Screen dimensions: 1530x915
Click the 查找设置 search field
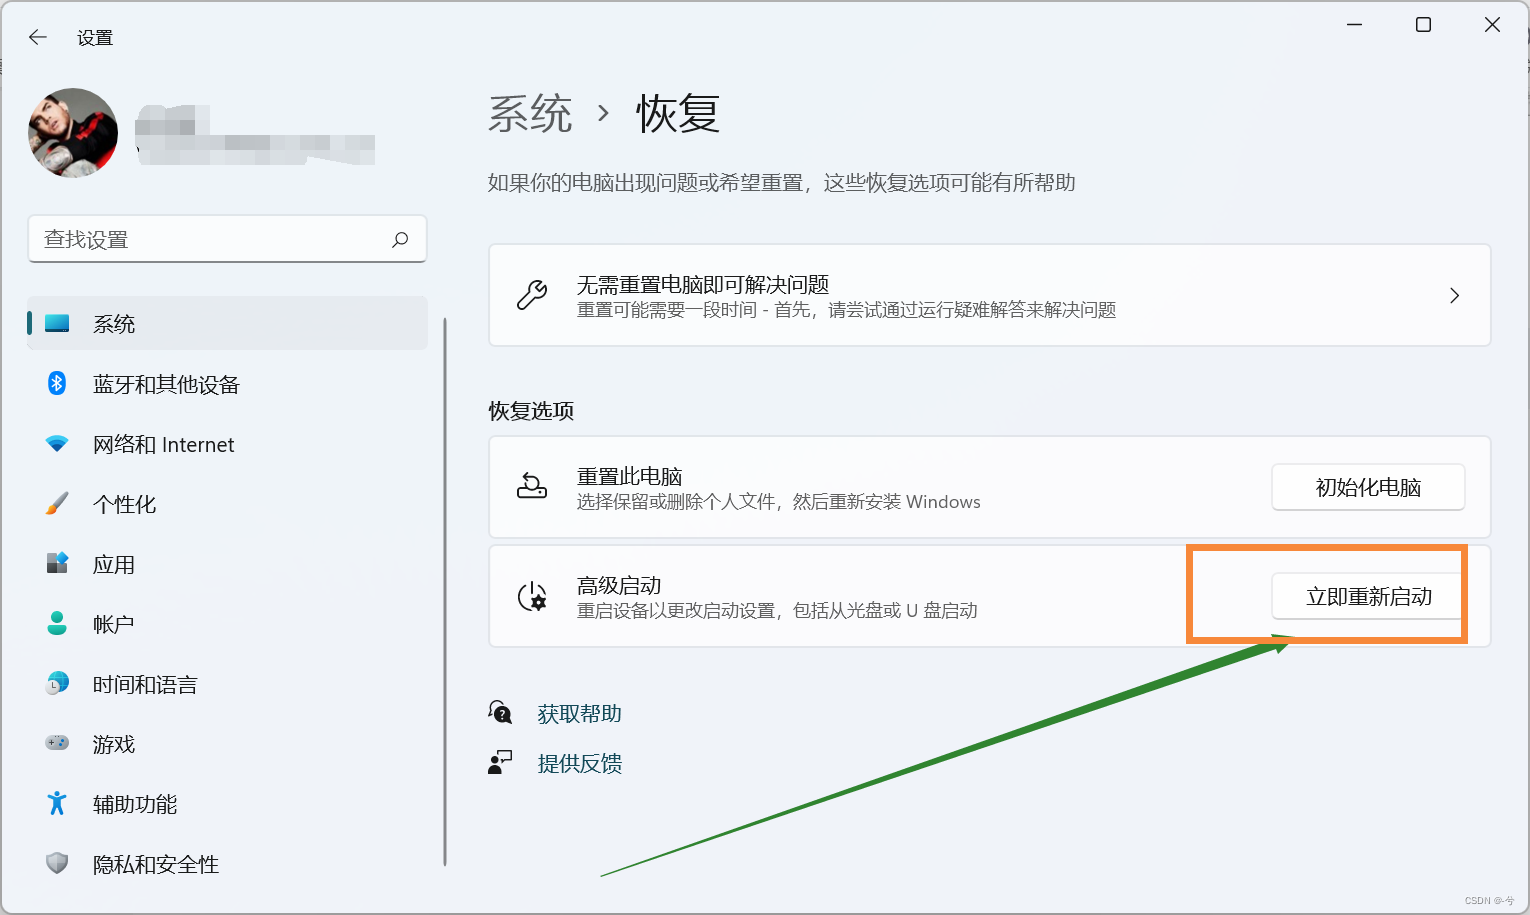click(227, 239)
